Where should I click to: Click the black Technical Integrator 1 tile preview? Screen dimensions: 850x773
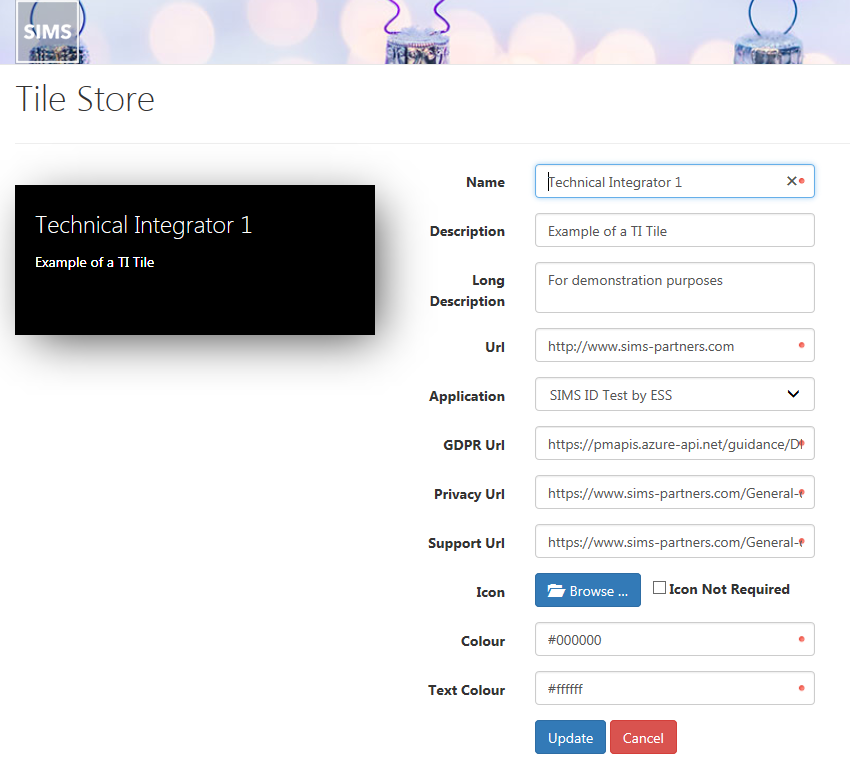pos(195,260)
